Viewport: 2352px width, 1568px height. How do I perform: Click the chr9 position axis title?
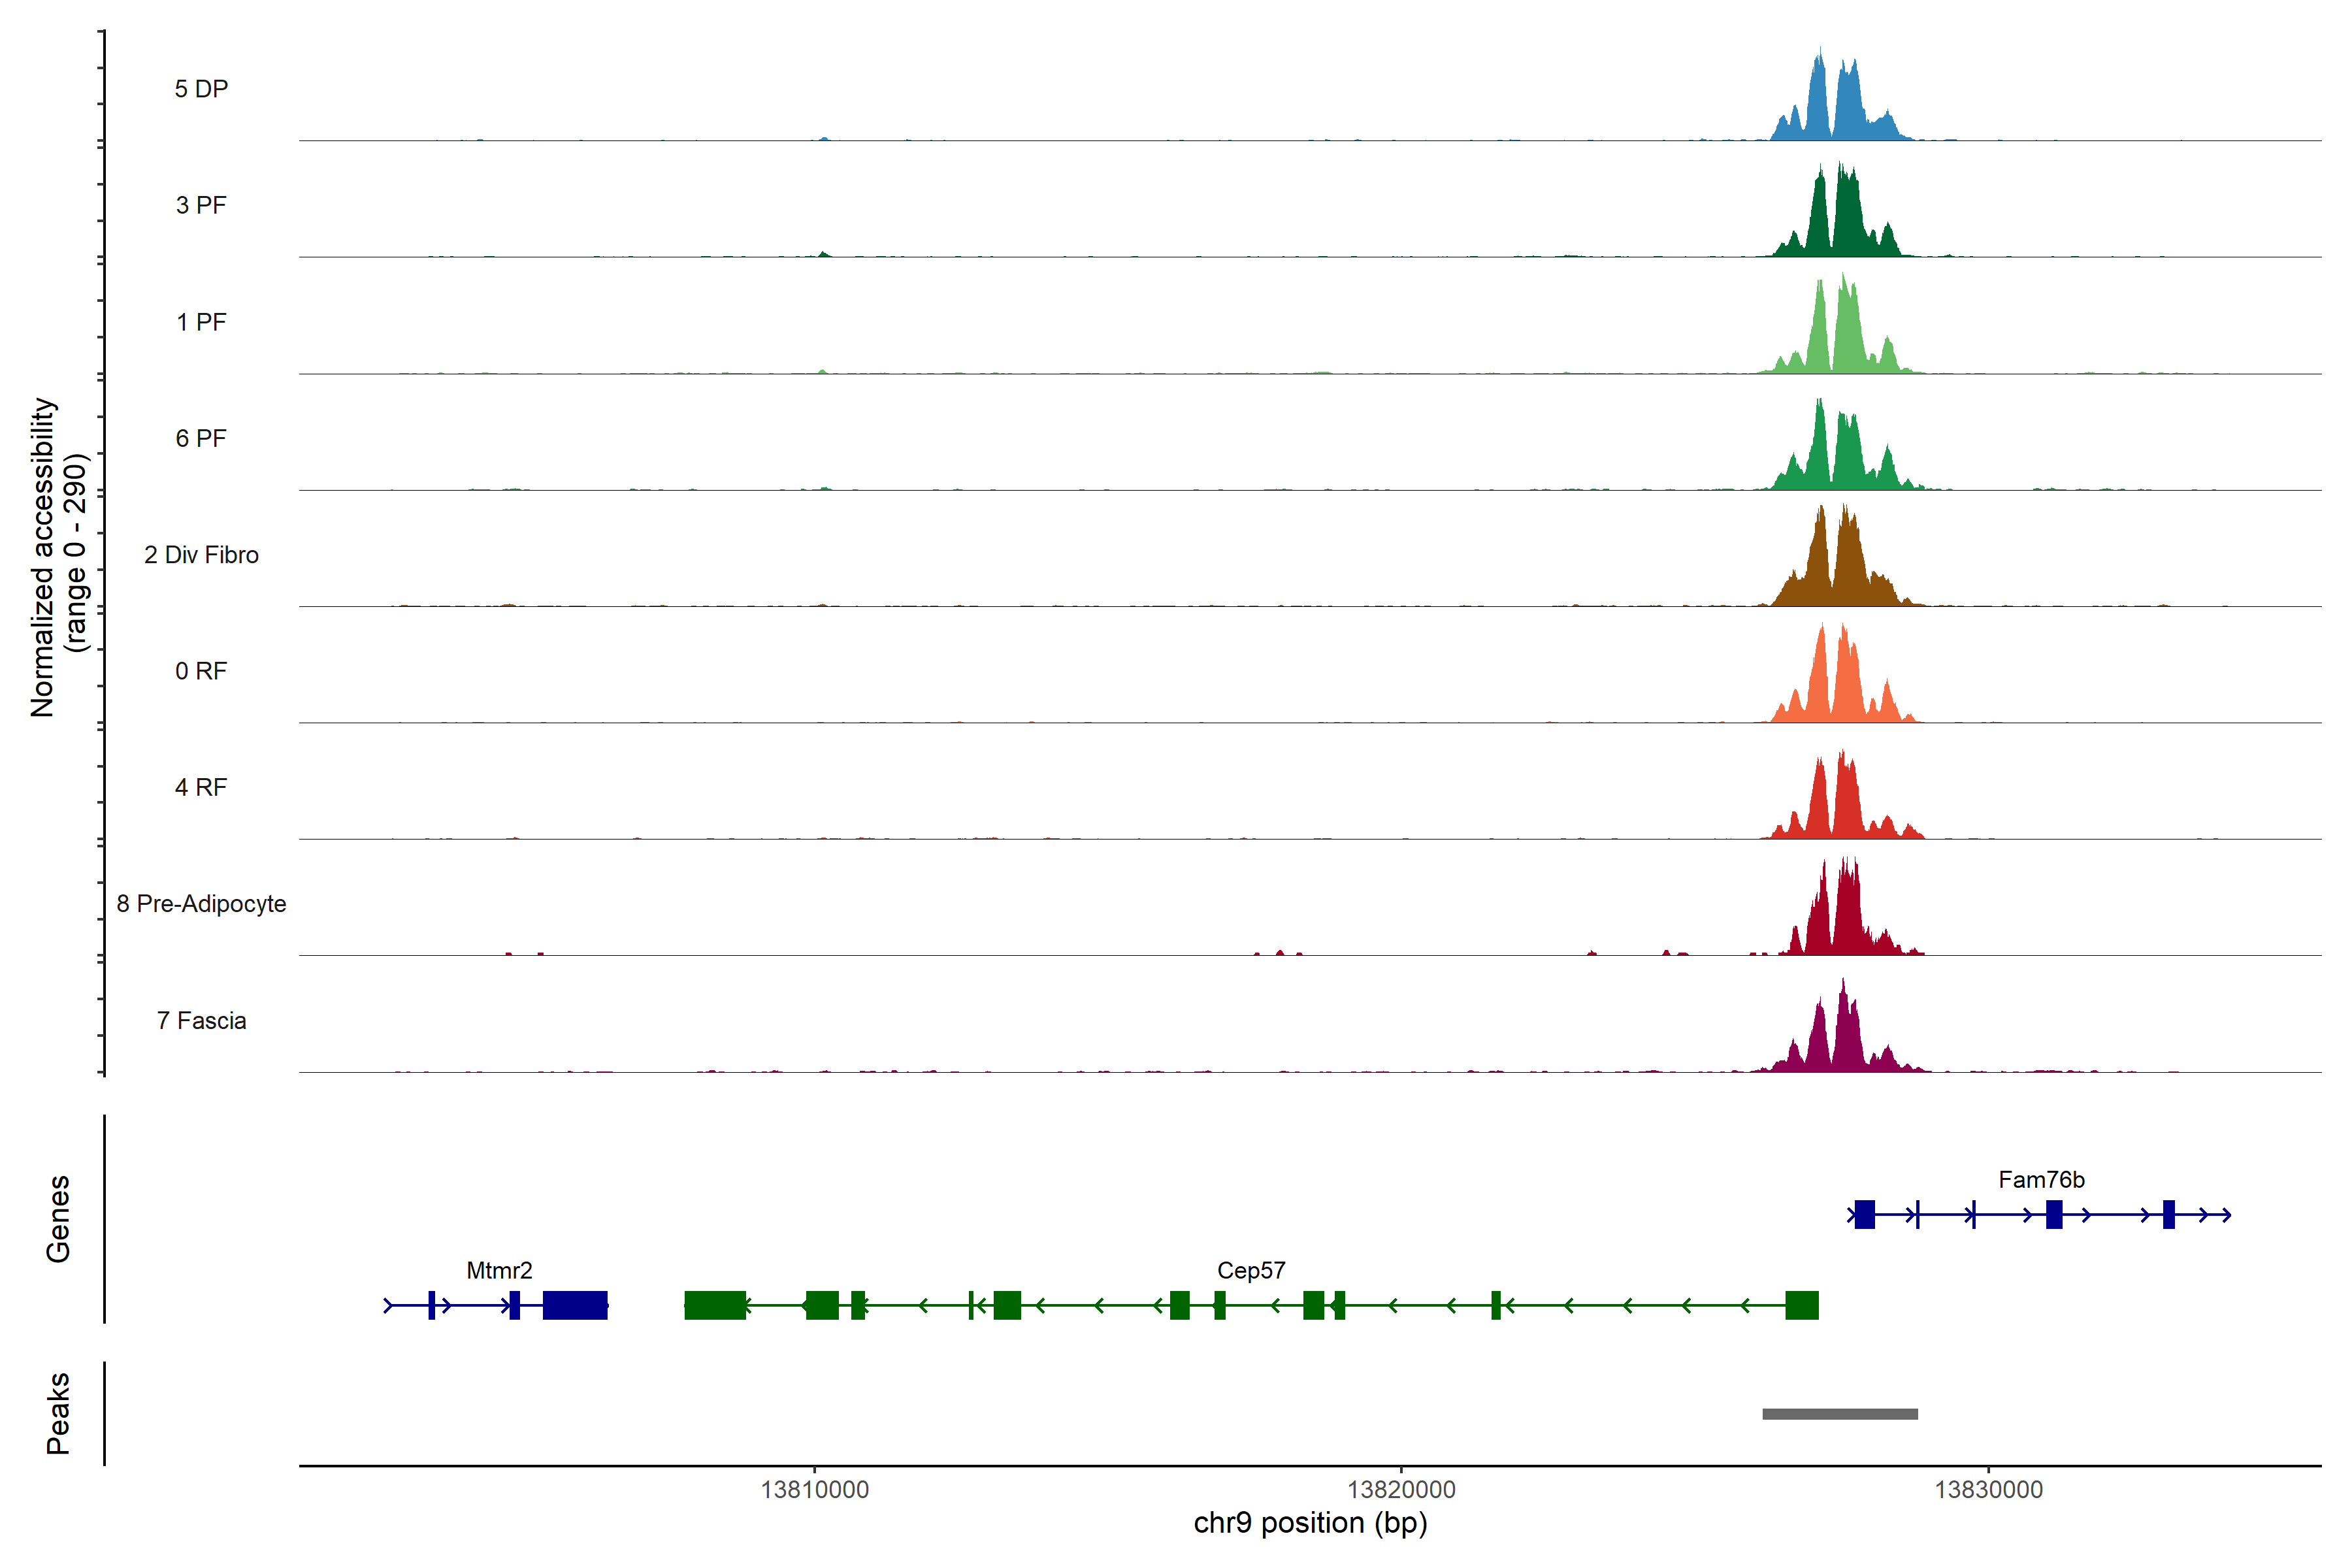pyautogui.click(x=1310, y=1523)
